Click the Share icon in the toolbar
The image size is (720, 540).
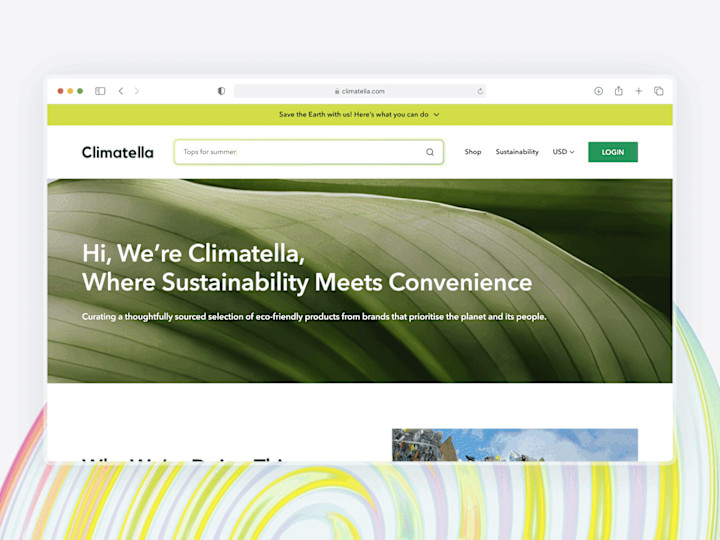click(619, 91)
